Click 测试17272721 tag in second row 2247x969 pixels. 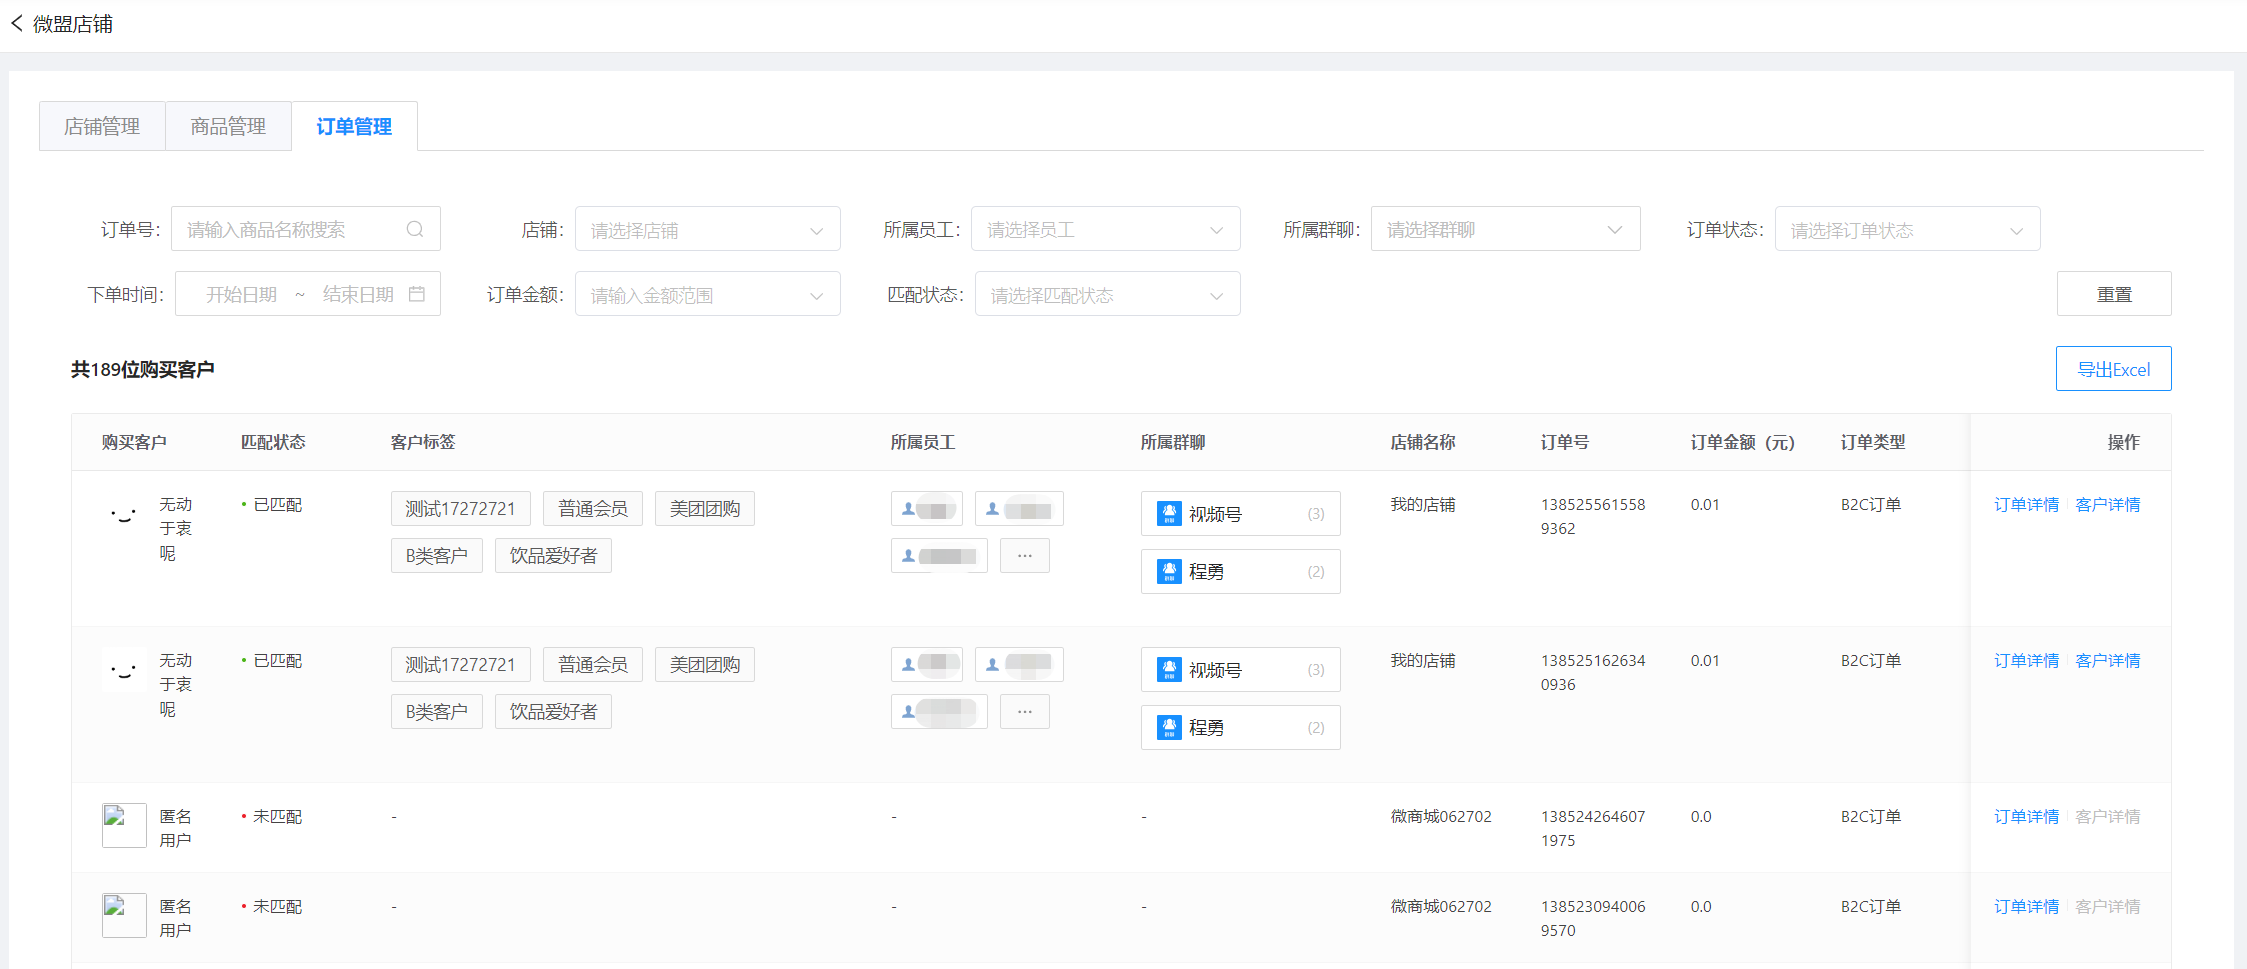coord(460,664)
